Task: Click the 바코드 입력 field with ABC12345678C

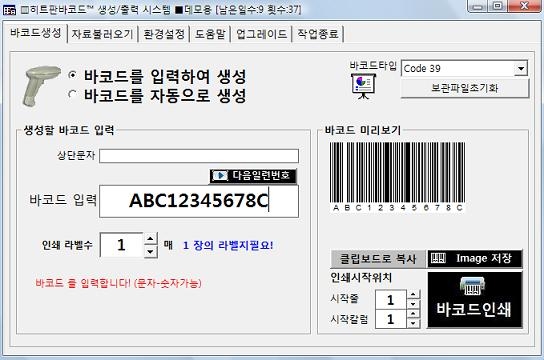Action: click(x=199, y=201)
